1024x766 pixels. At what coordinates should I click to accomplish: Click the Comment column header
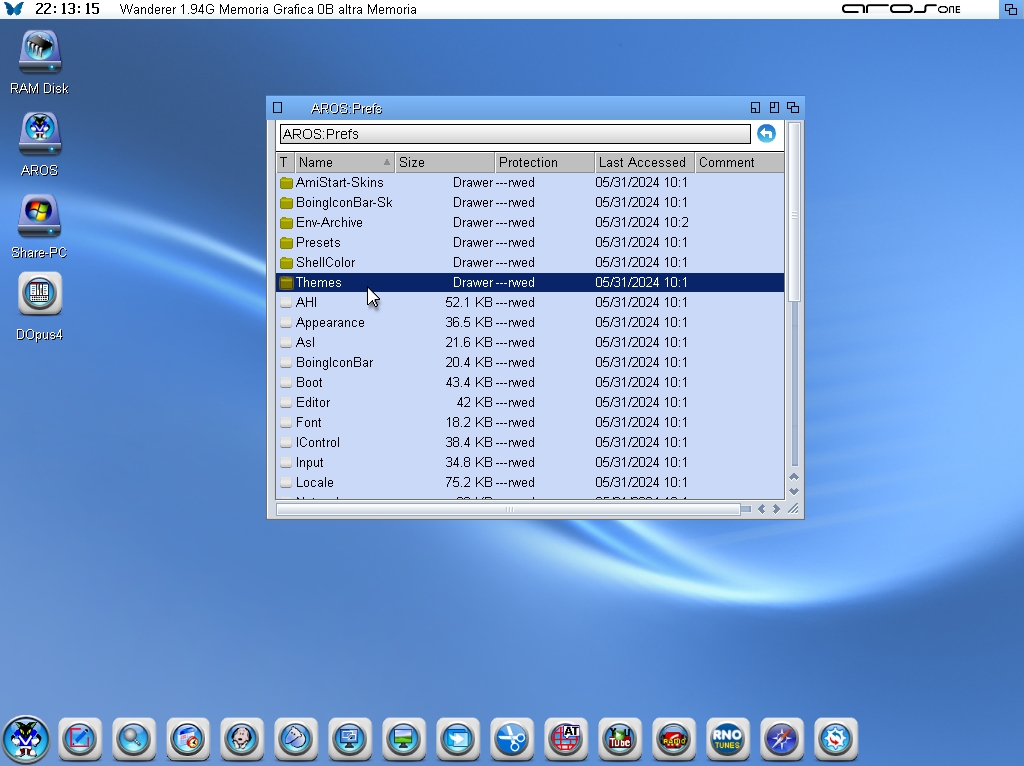[738, 162]
